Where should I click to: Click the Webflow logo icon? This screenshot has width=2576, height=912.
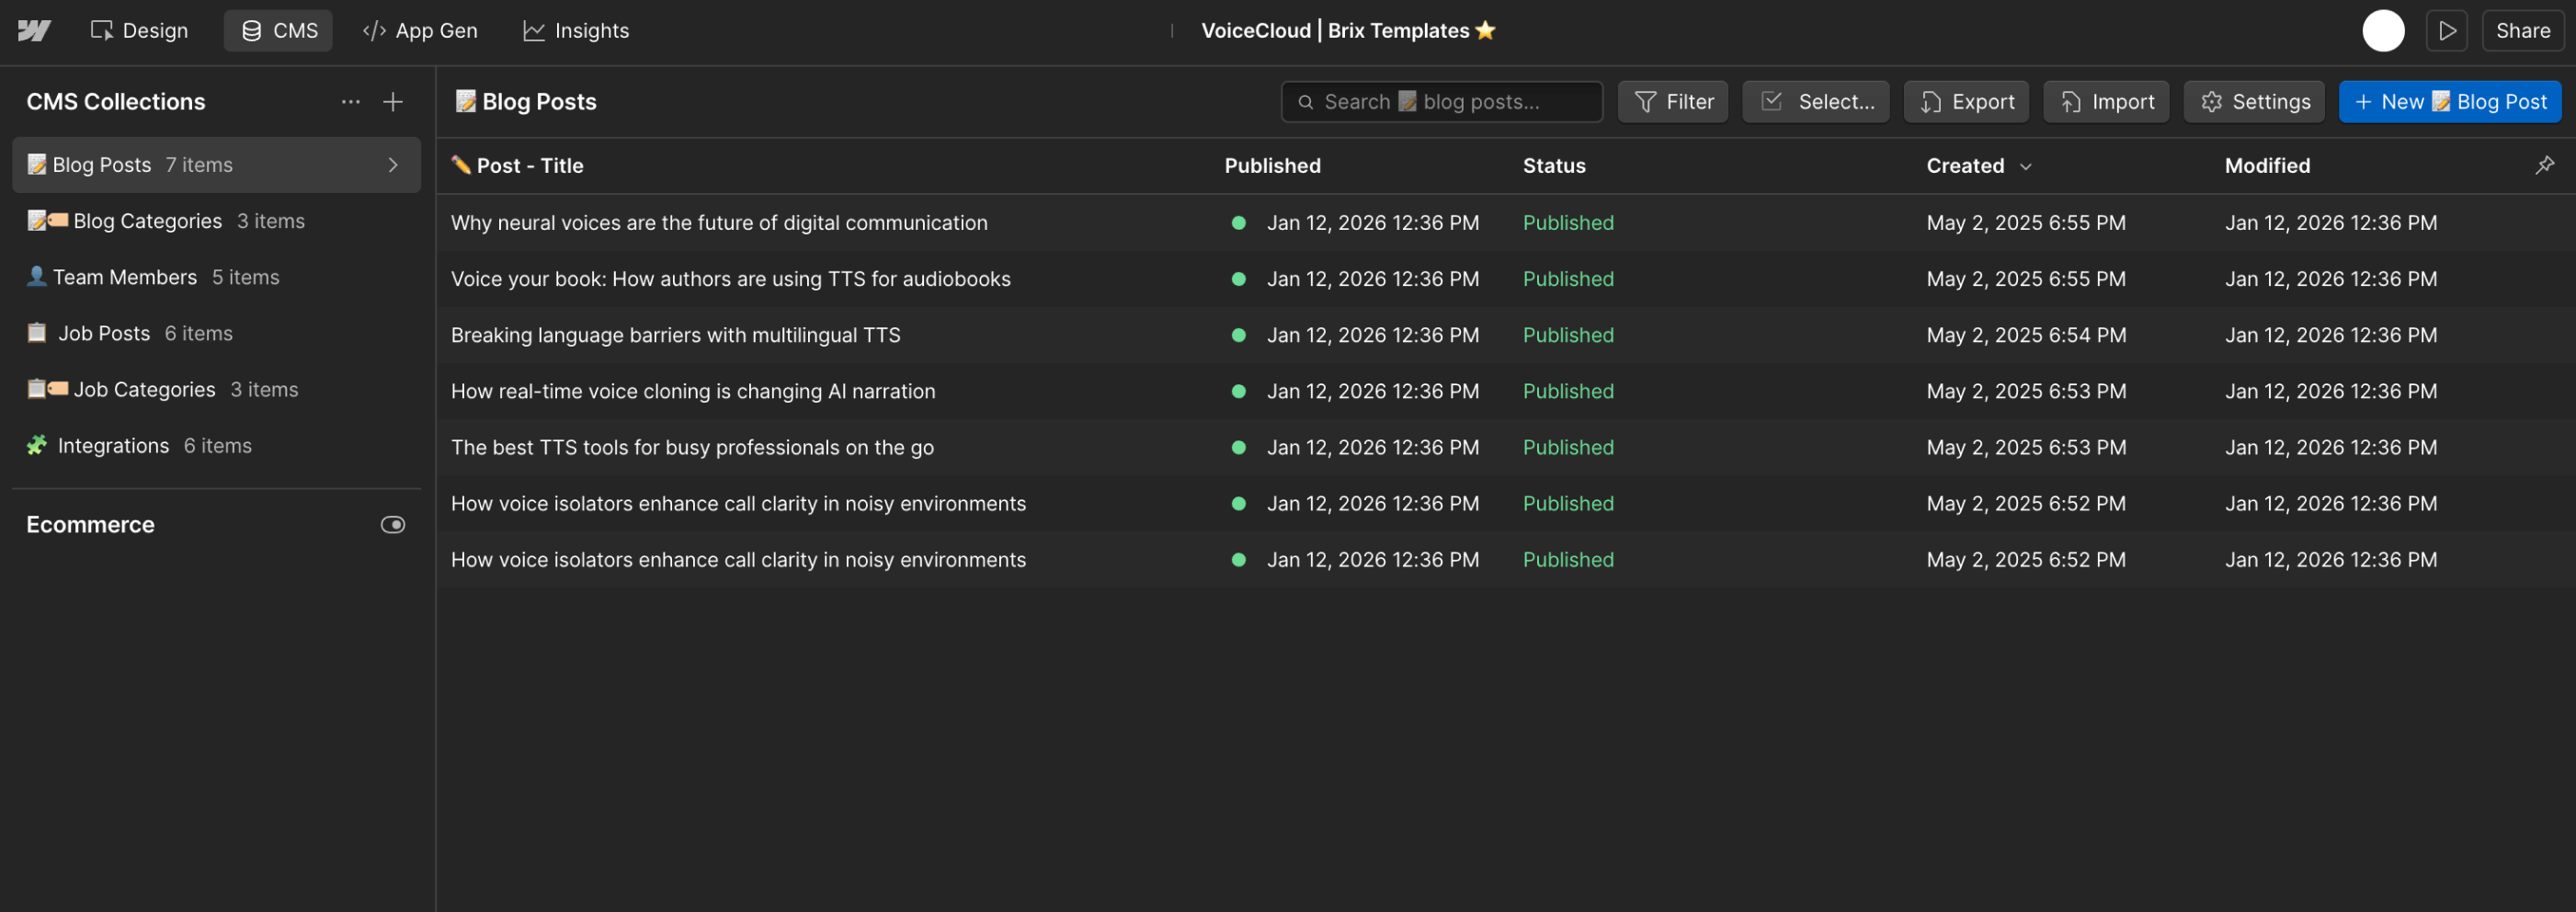coord(34,30)
